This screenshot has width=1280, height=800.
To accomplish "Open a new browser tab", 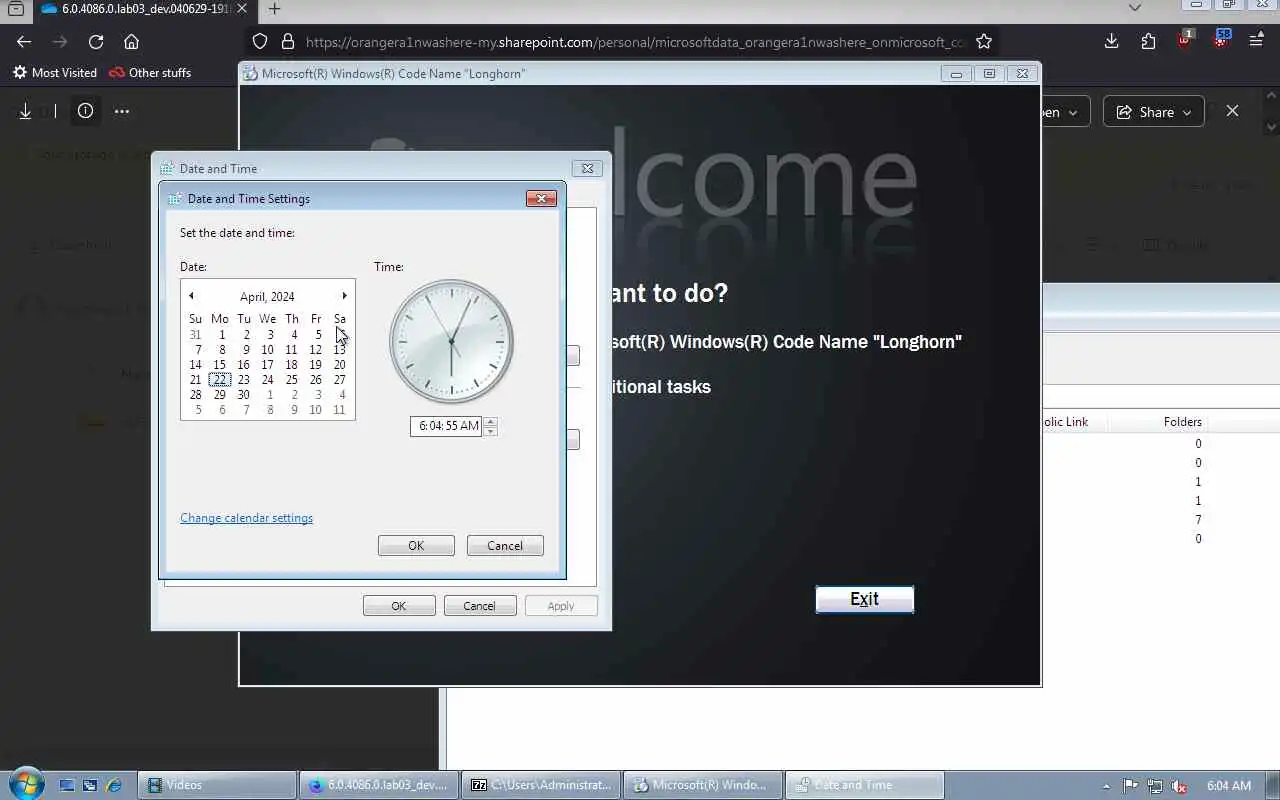I will coord(274,9).
